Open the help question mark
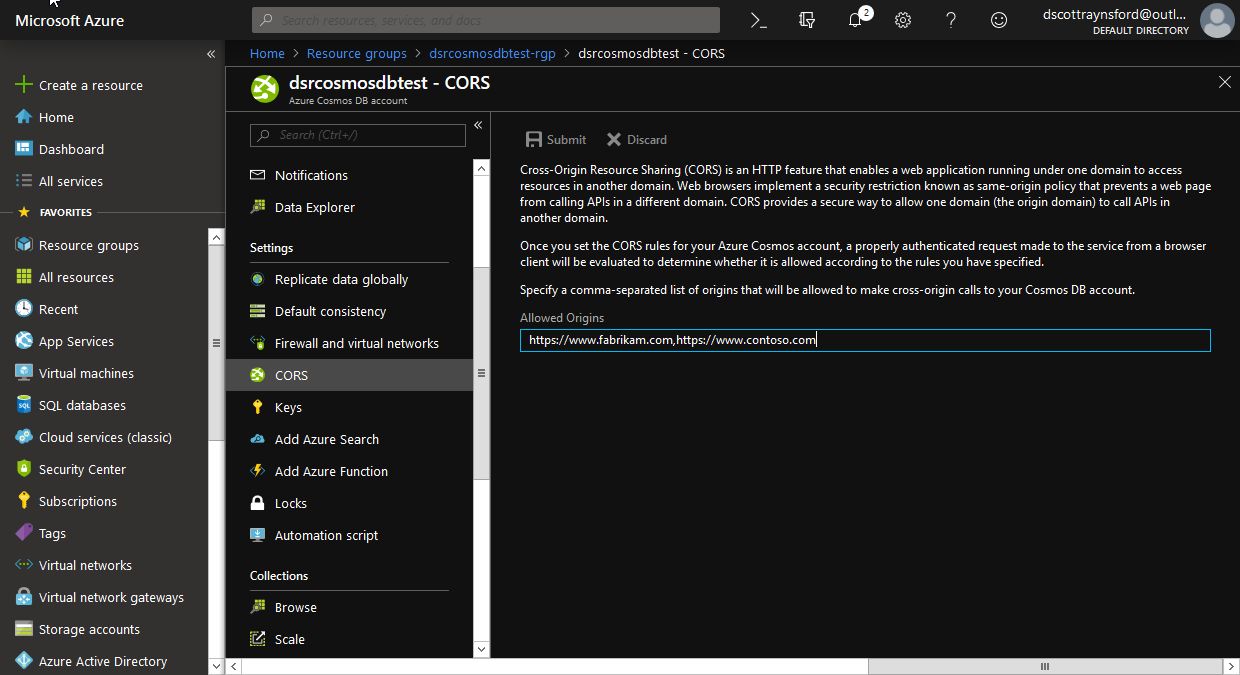Screen dimensions: 1240x675 [x=951, y=20]
